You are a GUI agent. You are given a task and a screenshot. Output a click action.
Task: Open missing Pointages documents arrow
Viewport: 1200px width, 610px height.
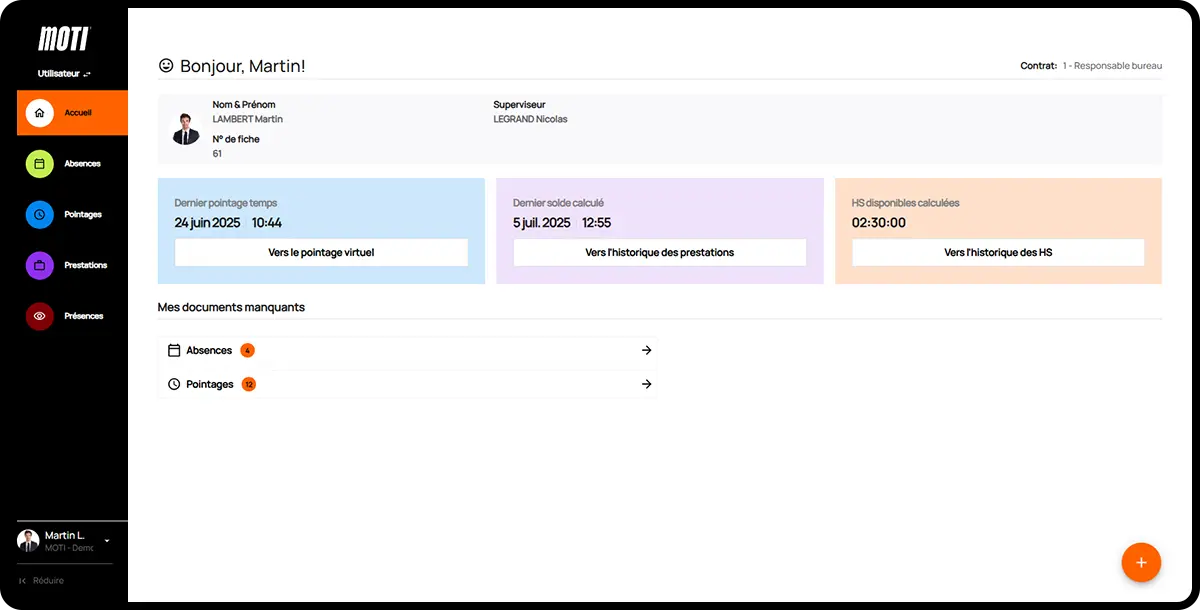[x=646, y=384]
